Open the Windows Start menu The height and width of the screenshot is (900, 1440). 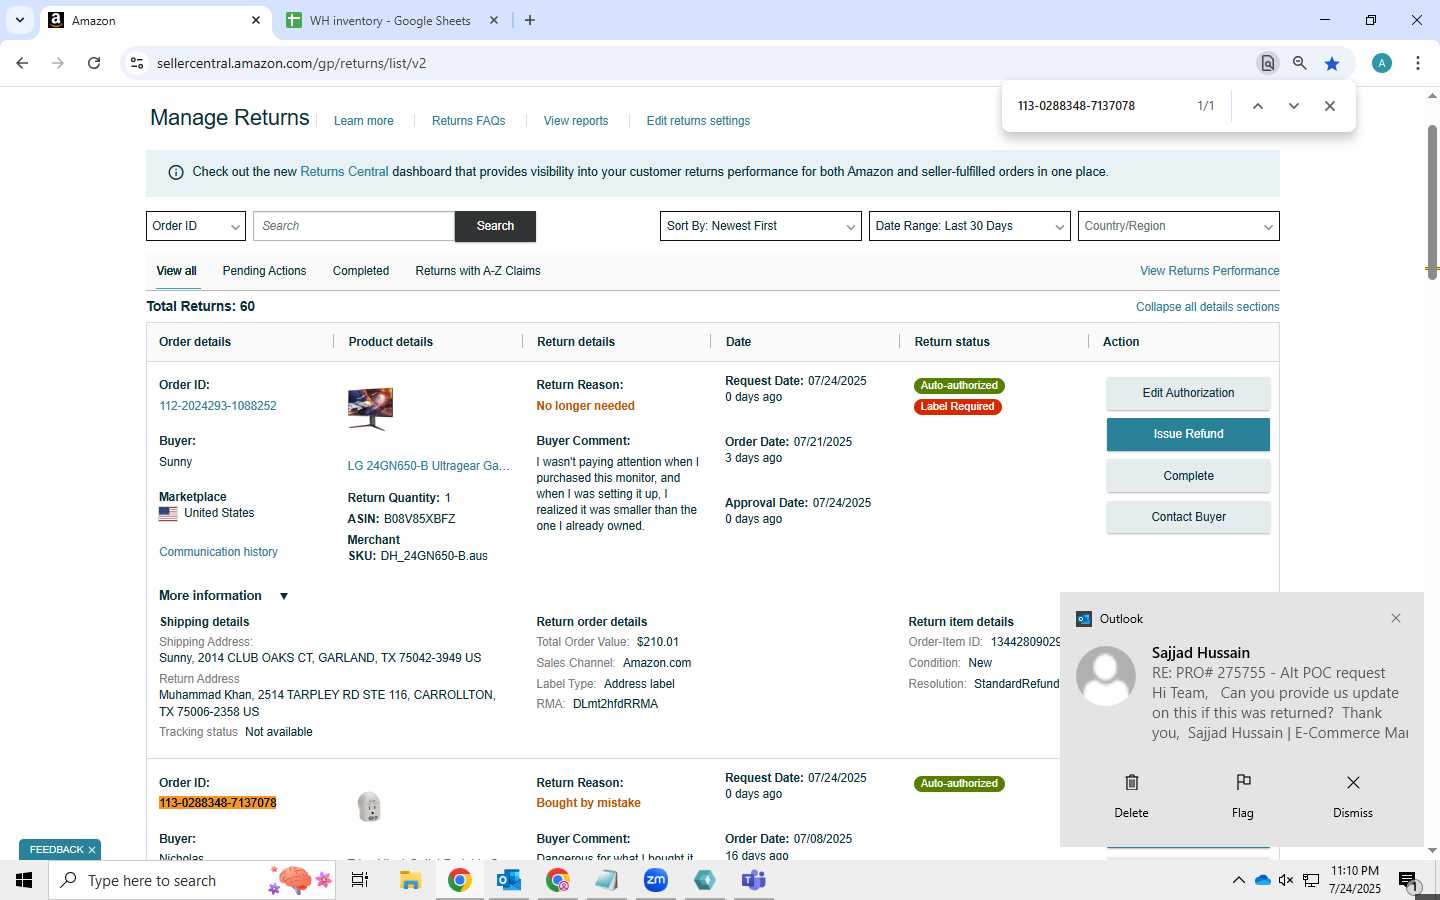24,880
